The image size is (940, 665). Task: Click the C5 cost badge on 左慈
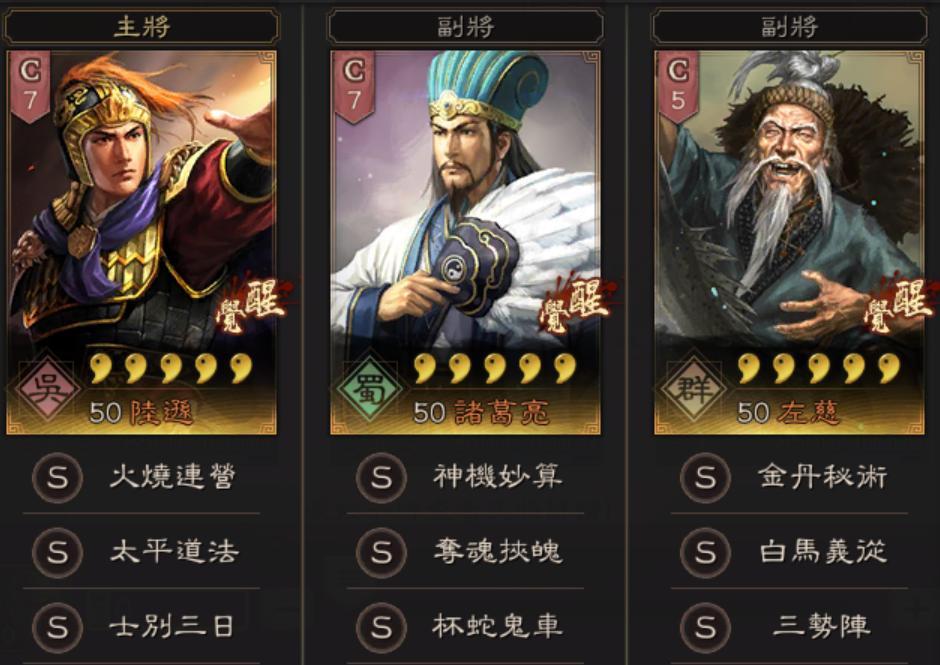[x=678, y=86]
